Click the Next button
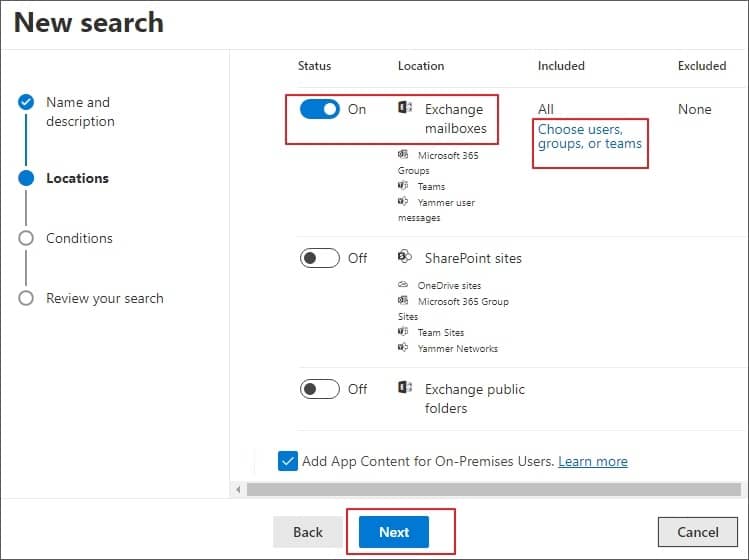 click(394, 532)
